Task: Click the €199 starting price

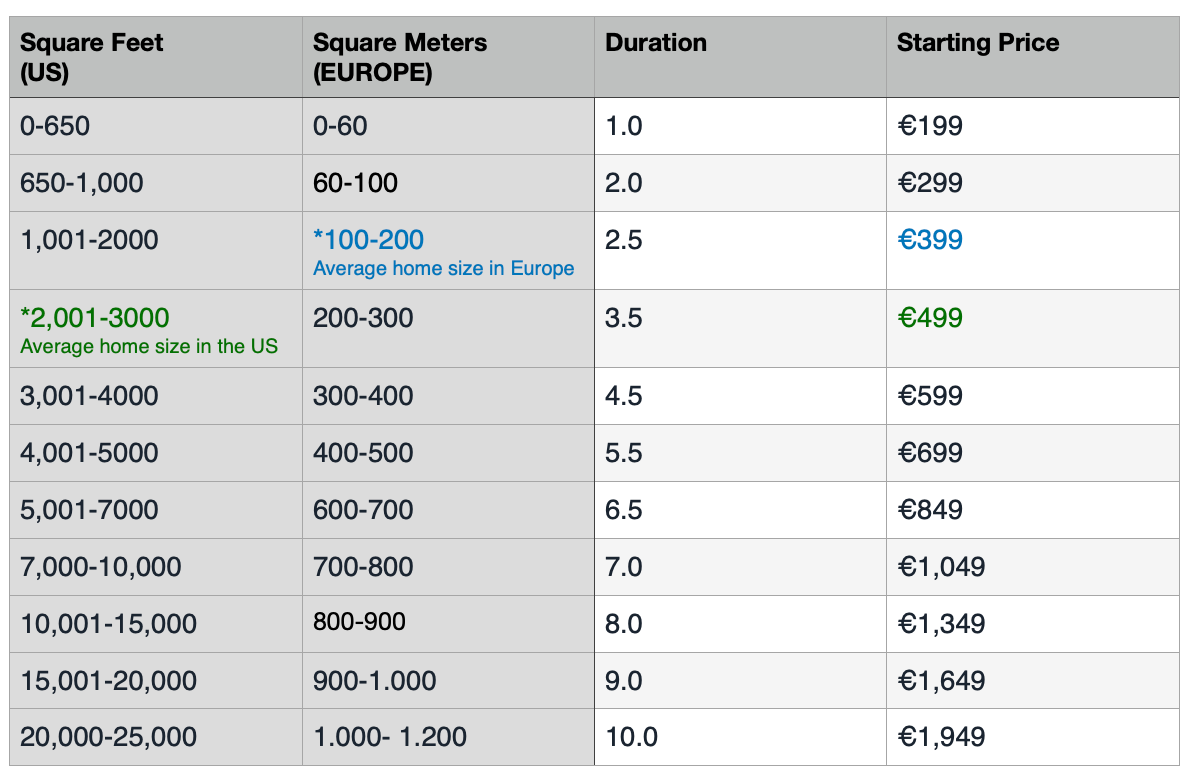Action: click(930, 126)
